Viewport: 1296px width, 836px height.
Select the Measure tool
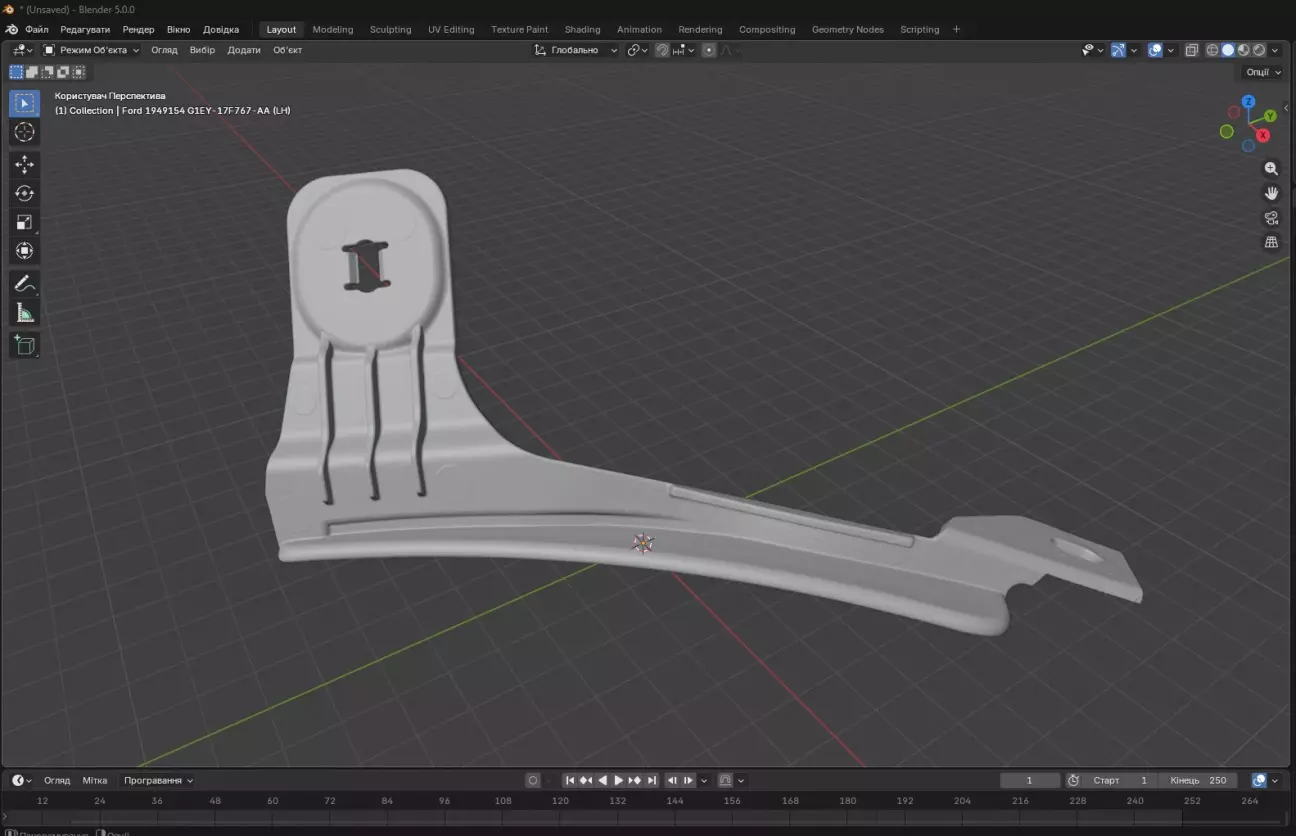[24, 311]
